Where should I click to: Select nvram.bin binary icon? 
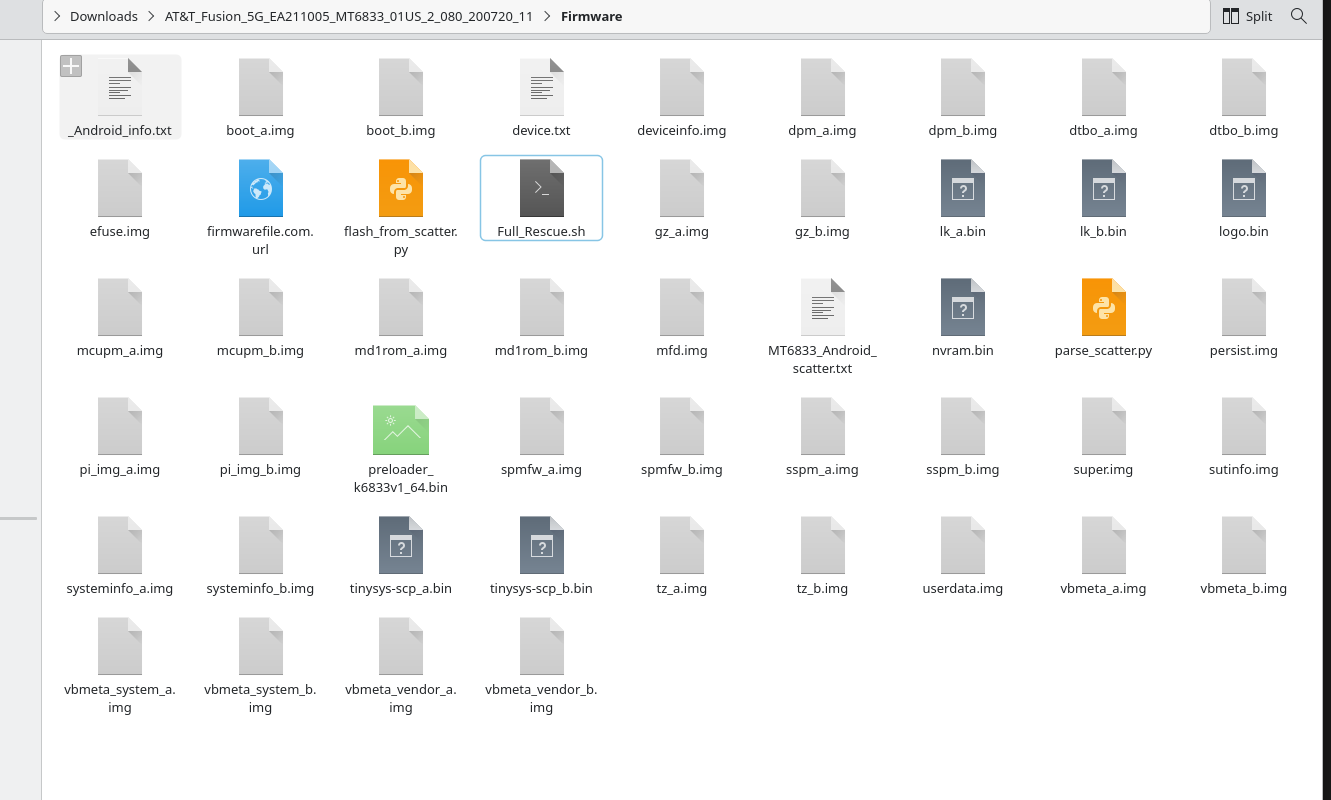click(963, 307)
